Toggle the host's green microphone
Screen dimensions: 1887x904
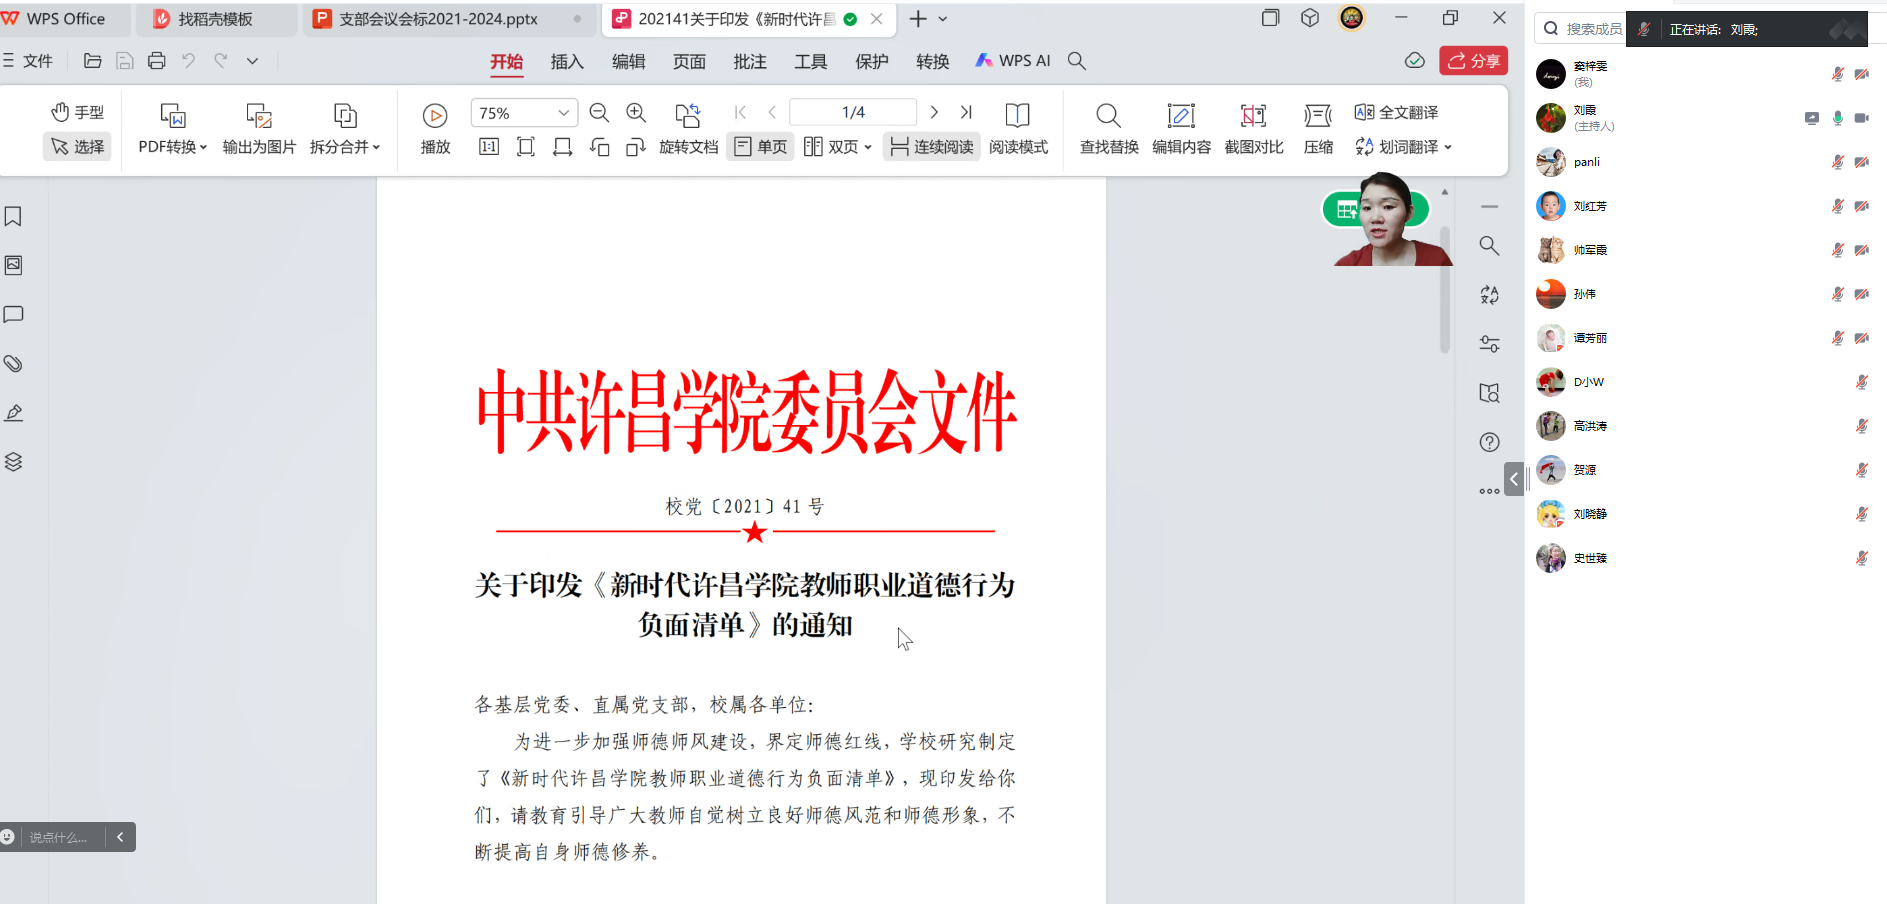coord(1837,118)
